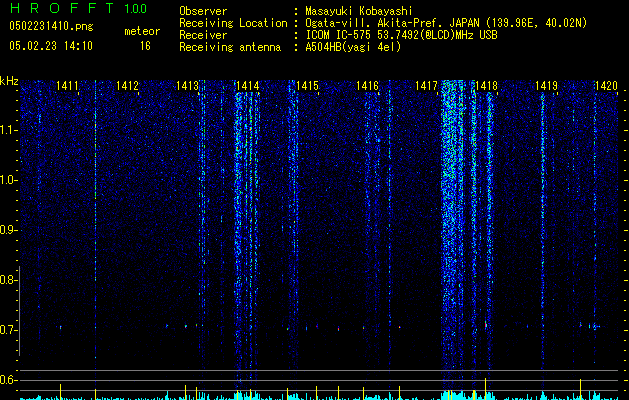
Task: Click the 0.7 kHz frequency label
Action: (x=8, y=330)
